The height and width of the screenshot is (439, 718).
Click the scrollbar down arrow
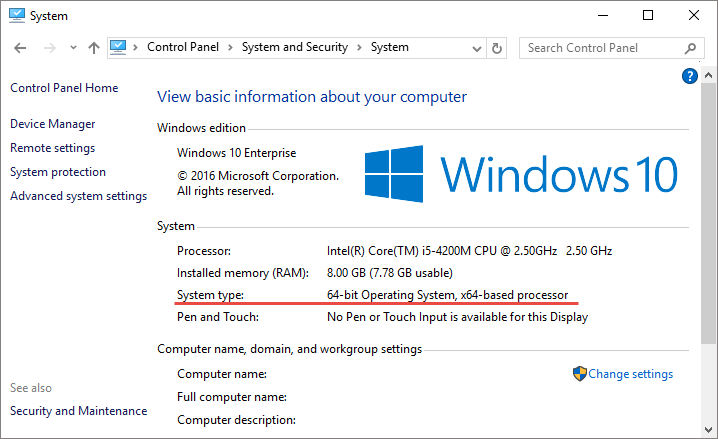pyautogui.click(x=708, y=430)
